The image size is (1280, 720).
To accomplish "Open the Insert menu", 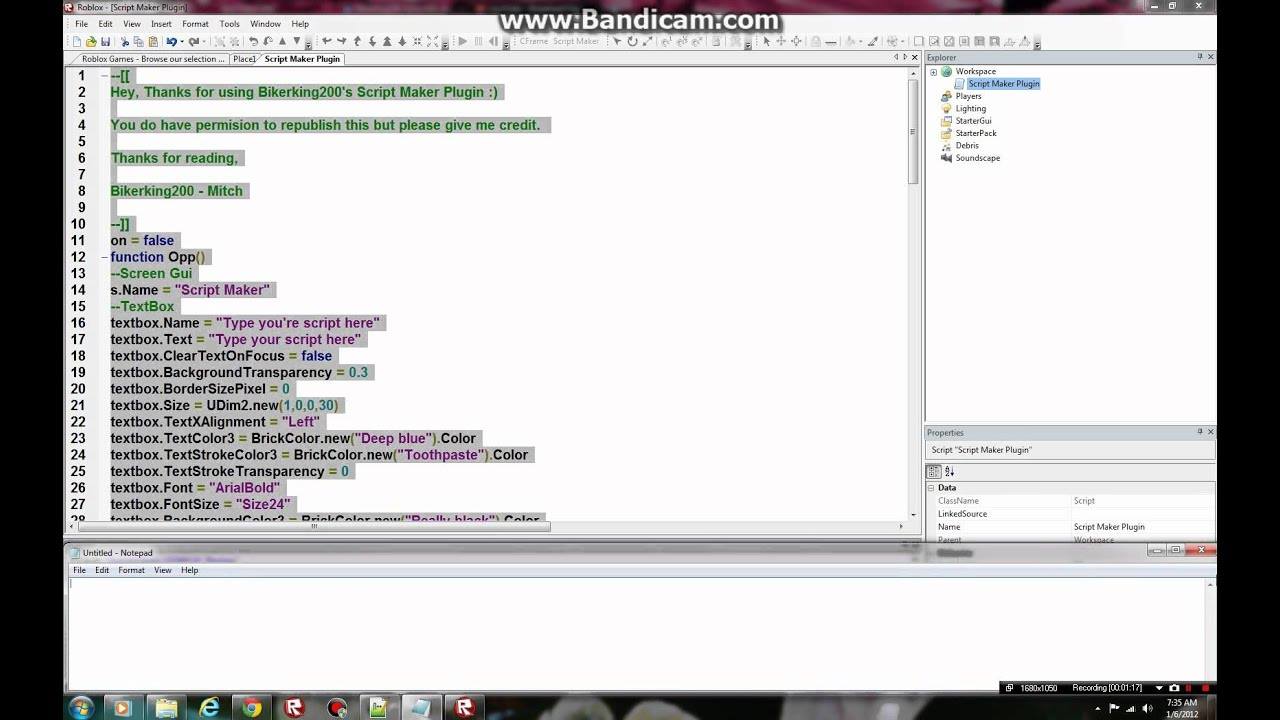I will point(161,24).
